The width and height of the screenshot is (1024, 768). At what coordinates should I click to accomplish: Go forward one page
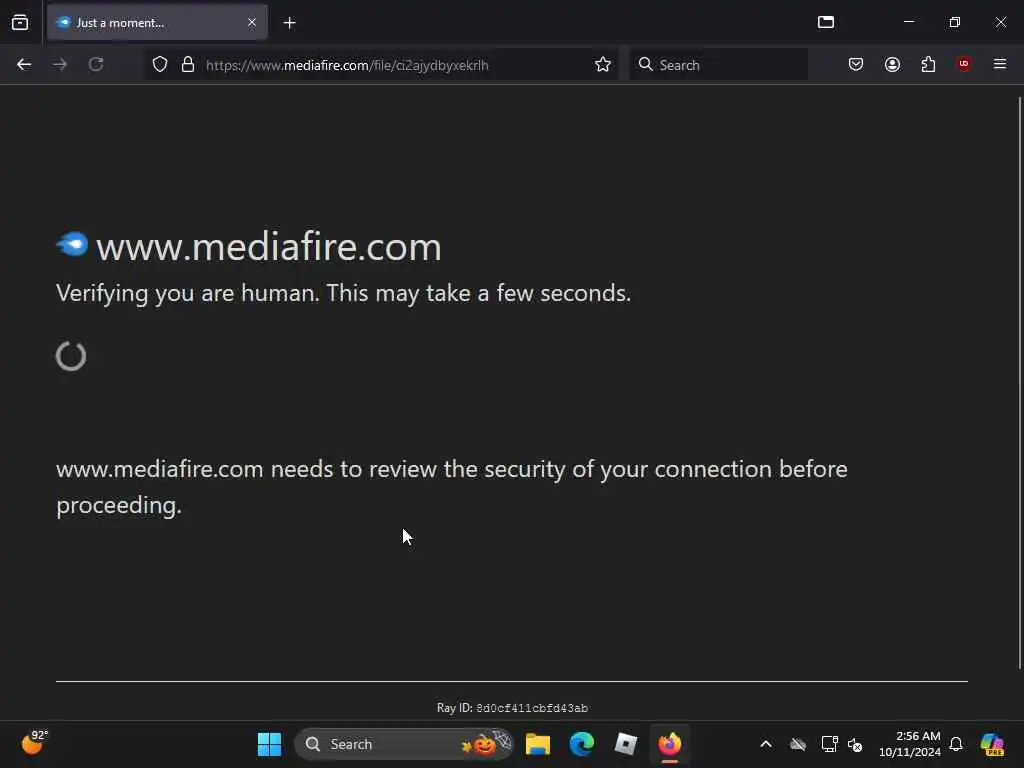[60, 64]
